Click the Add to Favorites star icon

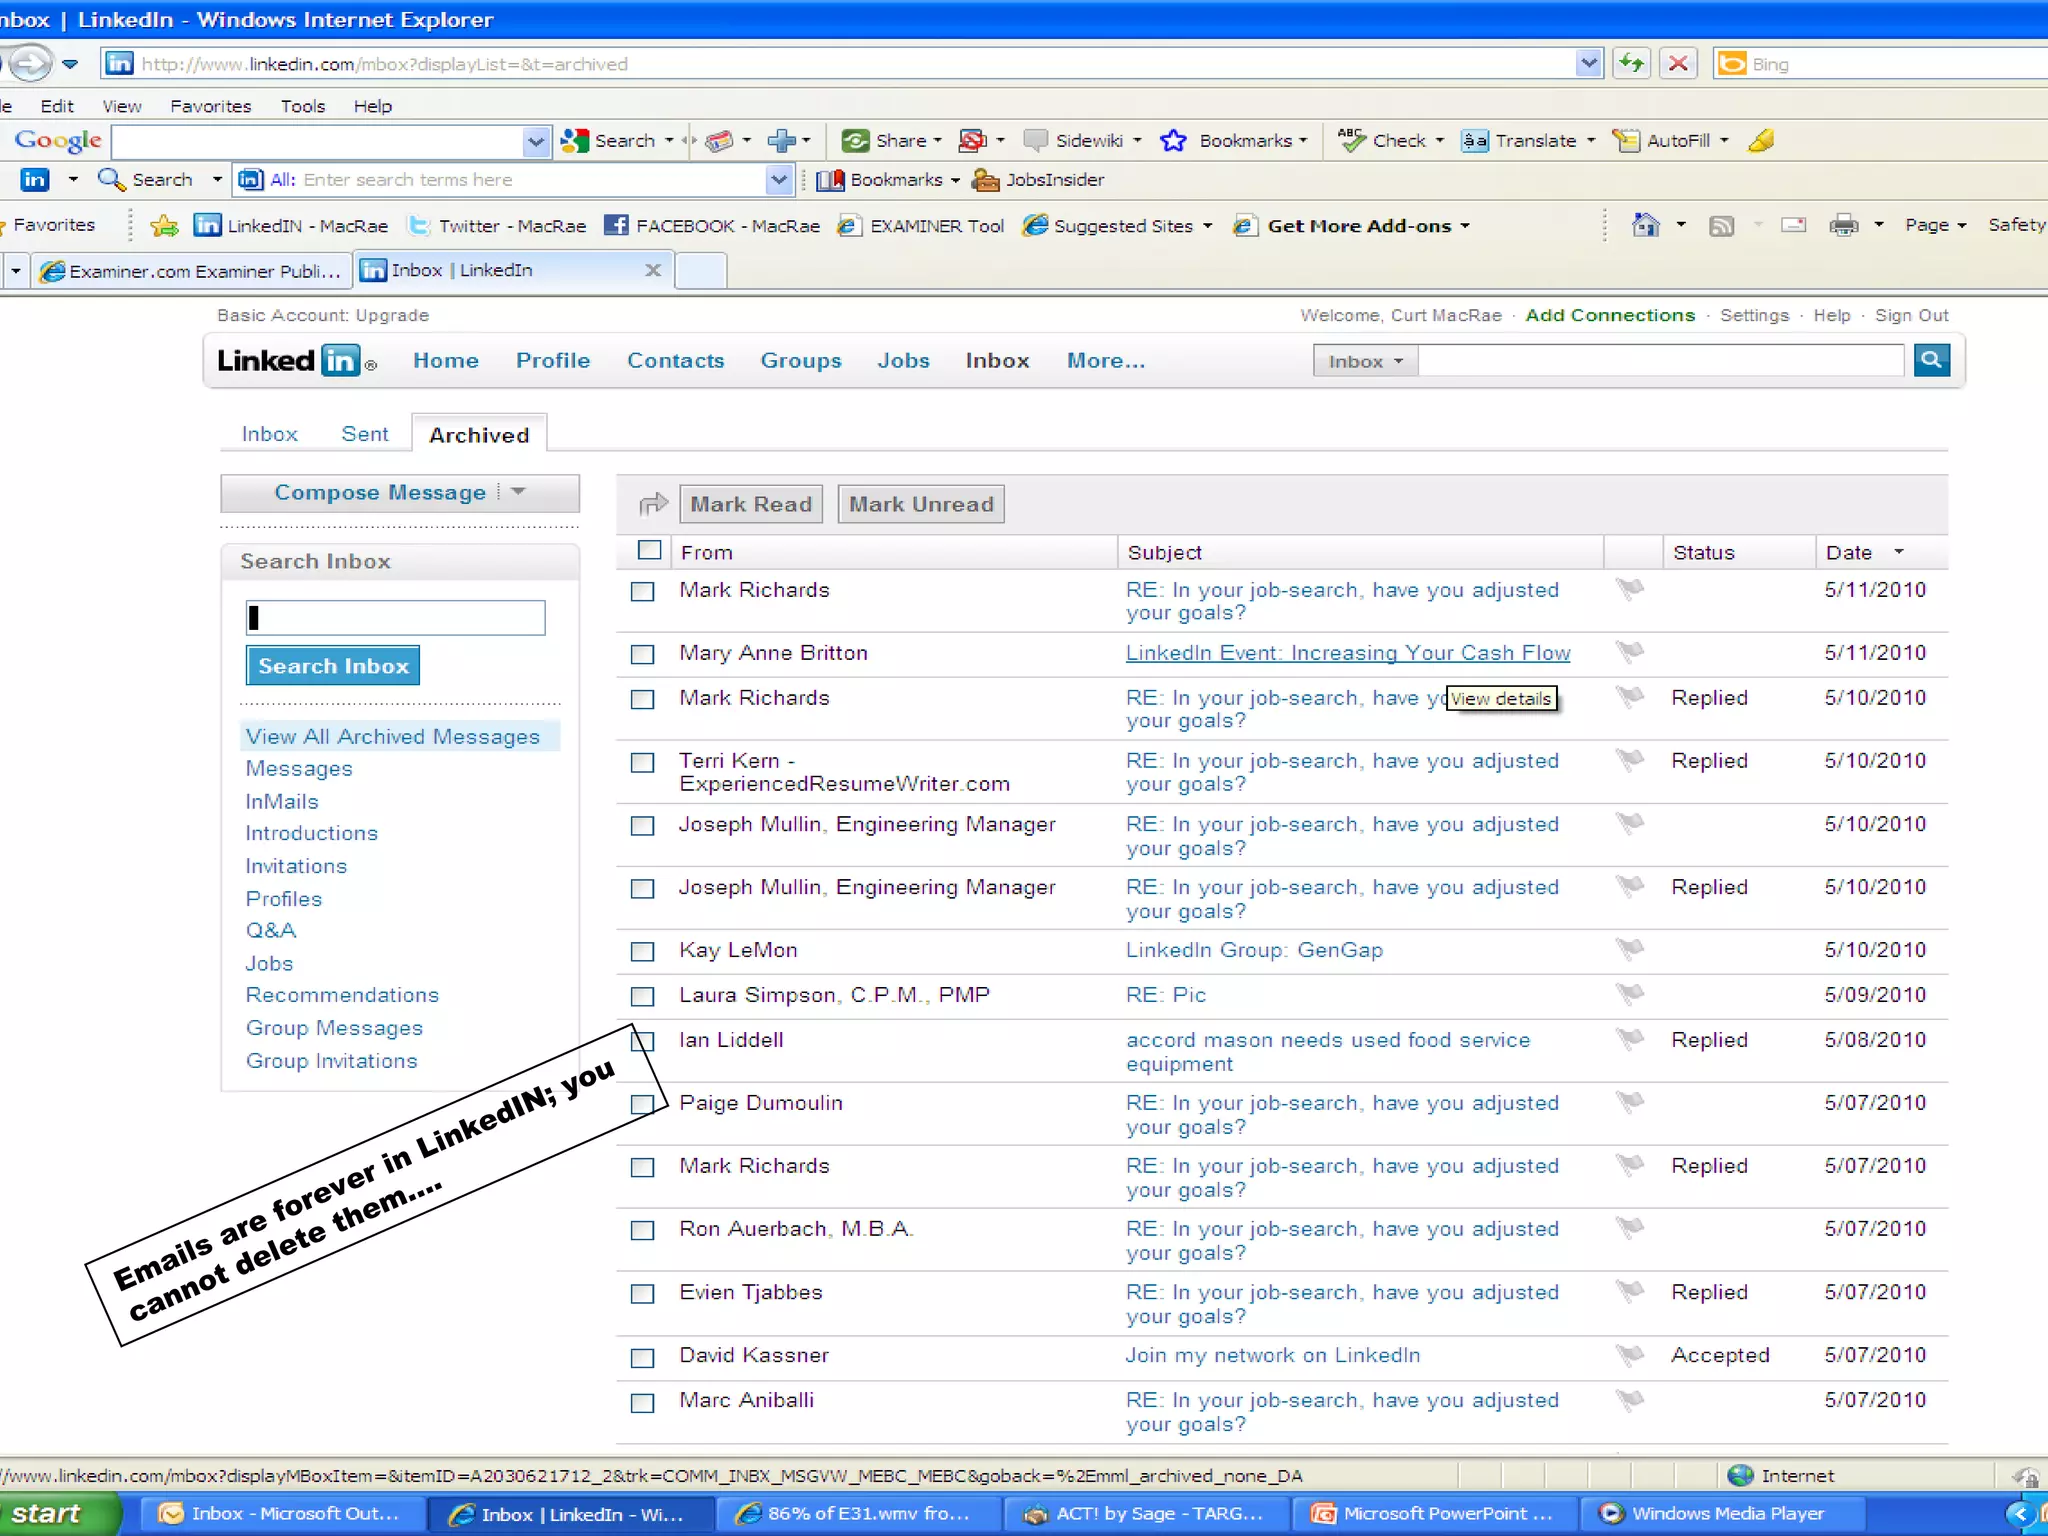[x=164, y=226]
